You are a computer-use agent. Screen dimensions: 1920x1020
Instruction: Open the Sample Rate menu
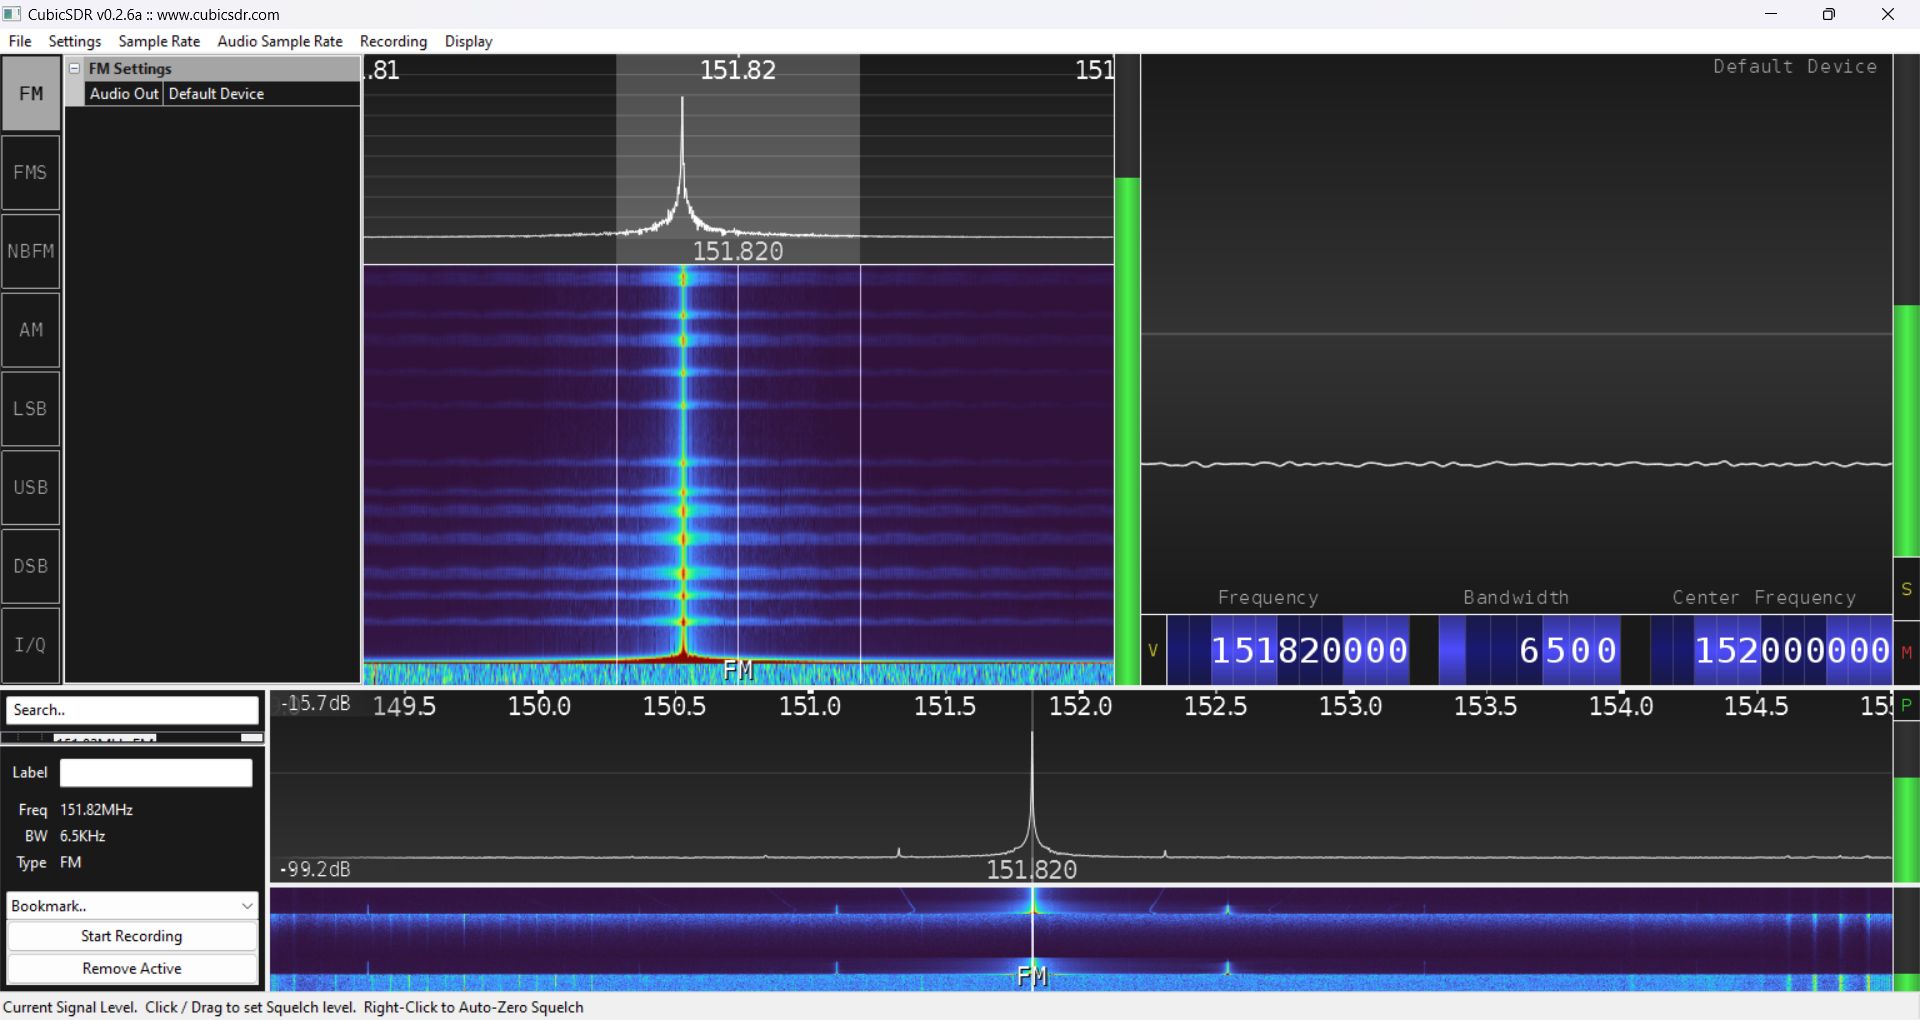click(x=159, y=41)
